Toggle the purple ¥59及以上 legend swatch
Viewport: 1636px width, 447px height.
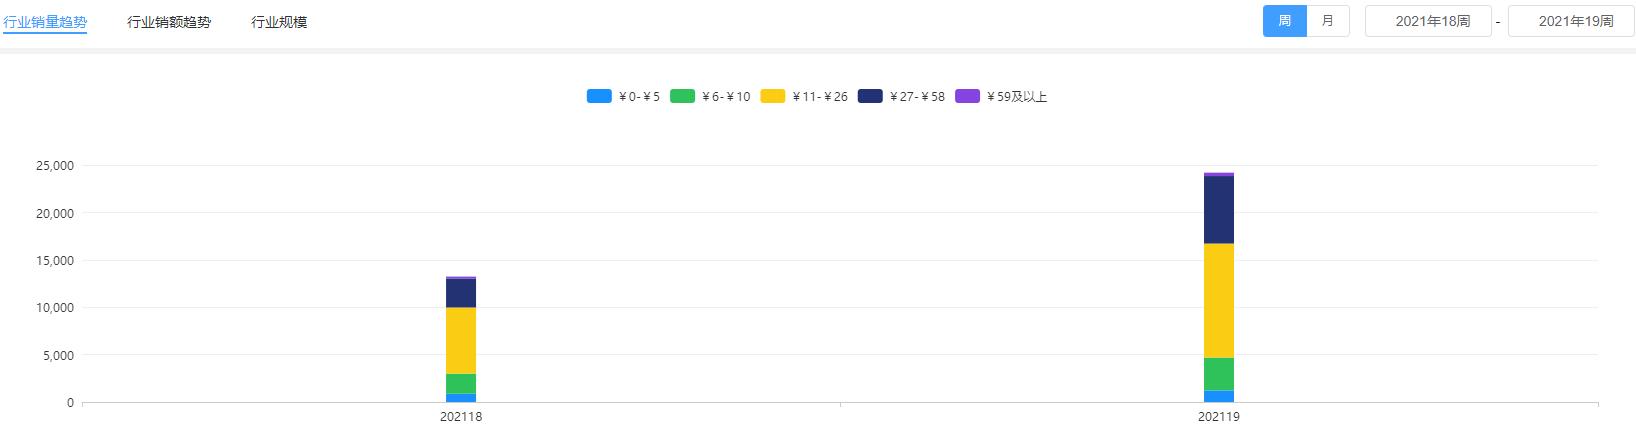pos(967,97)
